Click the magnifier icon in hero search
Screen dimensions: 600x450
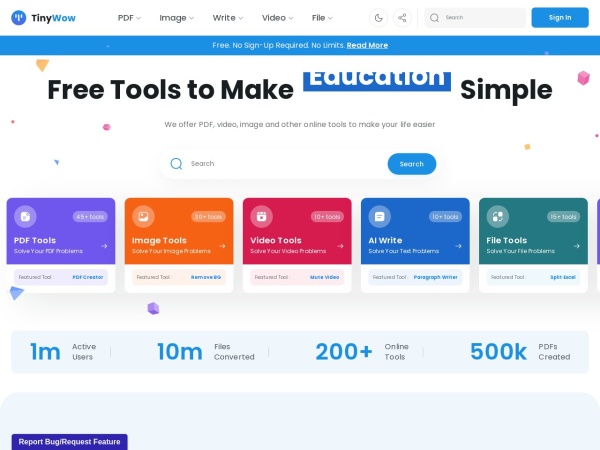point(176,164)
